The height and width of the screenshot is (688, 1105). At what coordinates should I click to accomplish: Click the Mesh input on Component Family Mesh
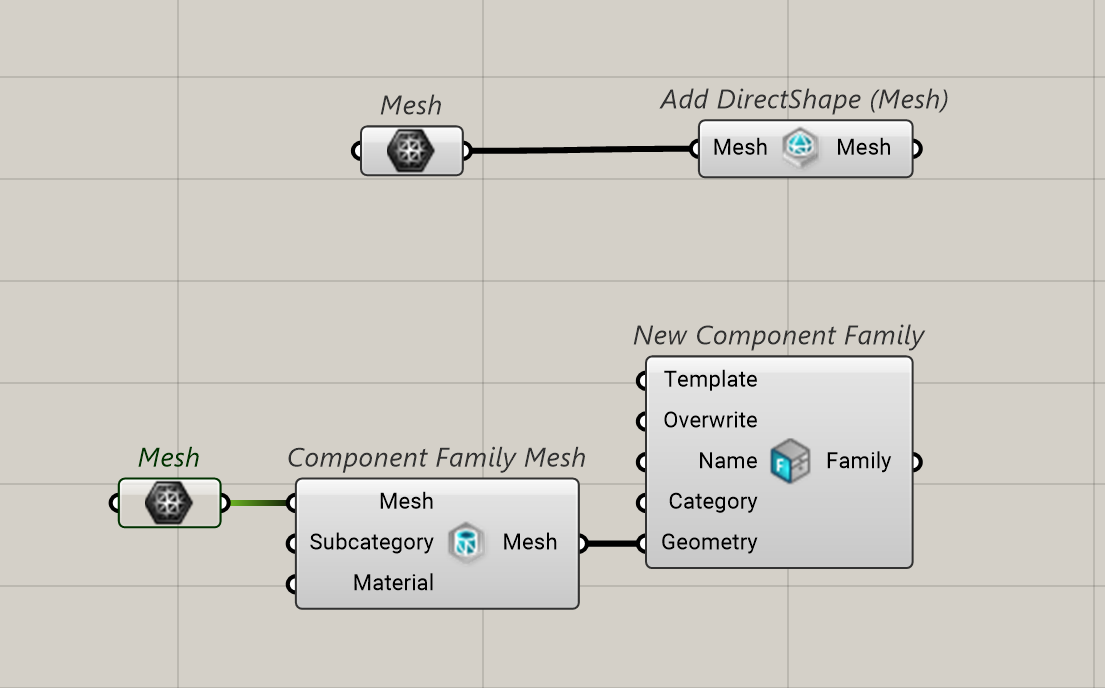click(x=406, y=501)
